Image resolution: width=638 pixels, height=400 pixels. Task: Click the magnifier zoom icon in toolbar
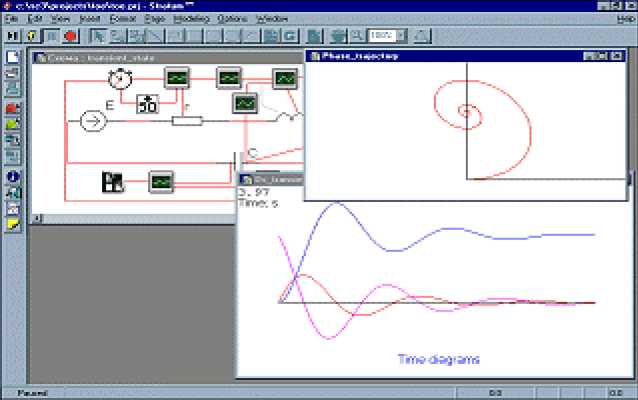pos(357,36)
